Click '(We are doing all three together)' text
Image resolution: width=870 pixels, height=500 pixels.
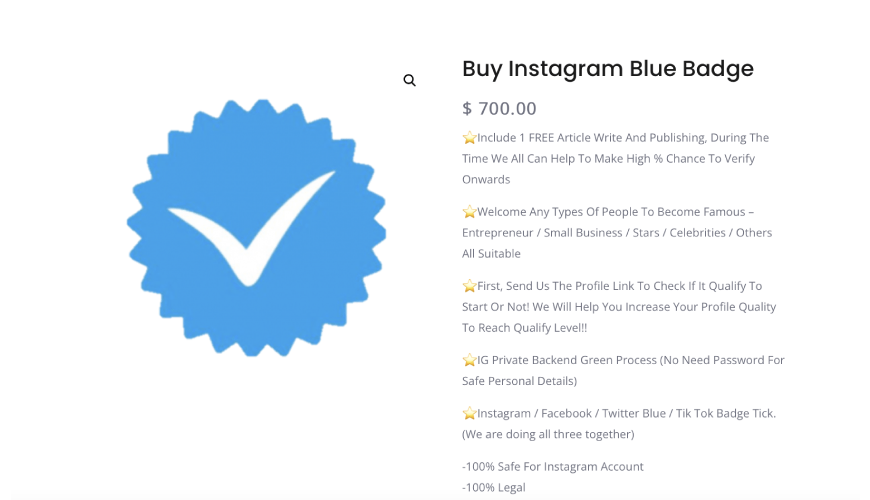coord(548,435)
